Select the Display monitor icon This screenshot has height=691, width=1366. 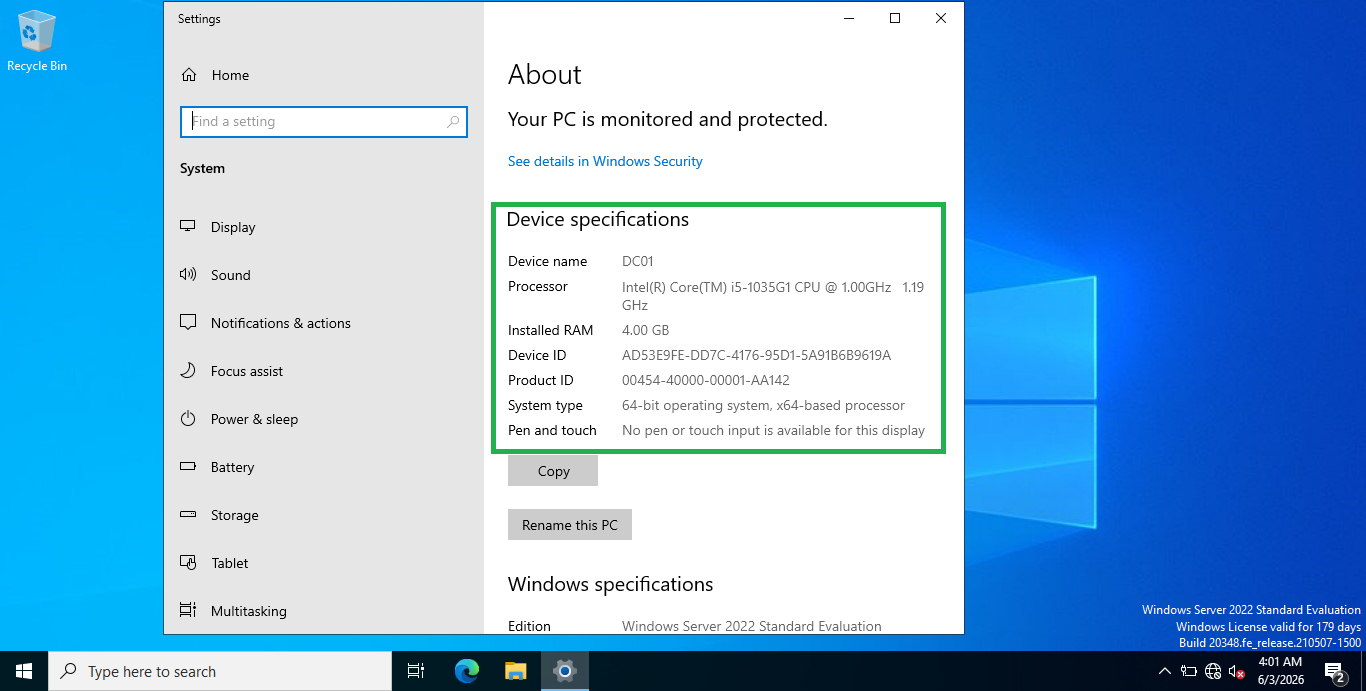[x=188, y=227]
